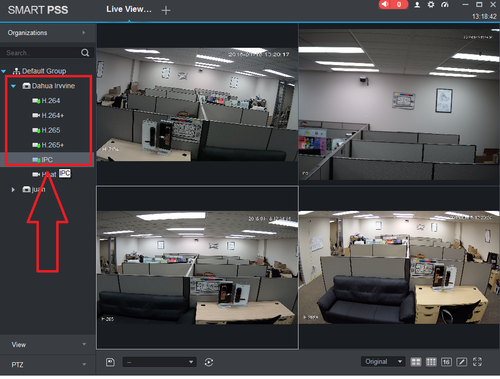Open the settings gear icon
Image resolution: width=500 pixels, height=379 pixels.
point(431,5)
